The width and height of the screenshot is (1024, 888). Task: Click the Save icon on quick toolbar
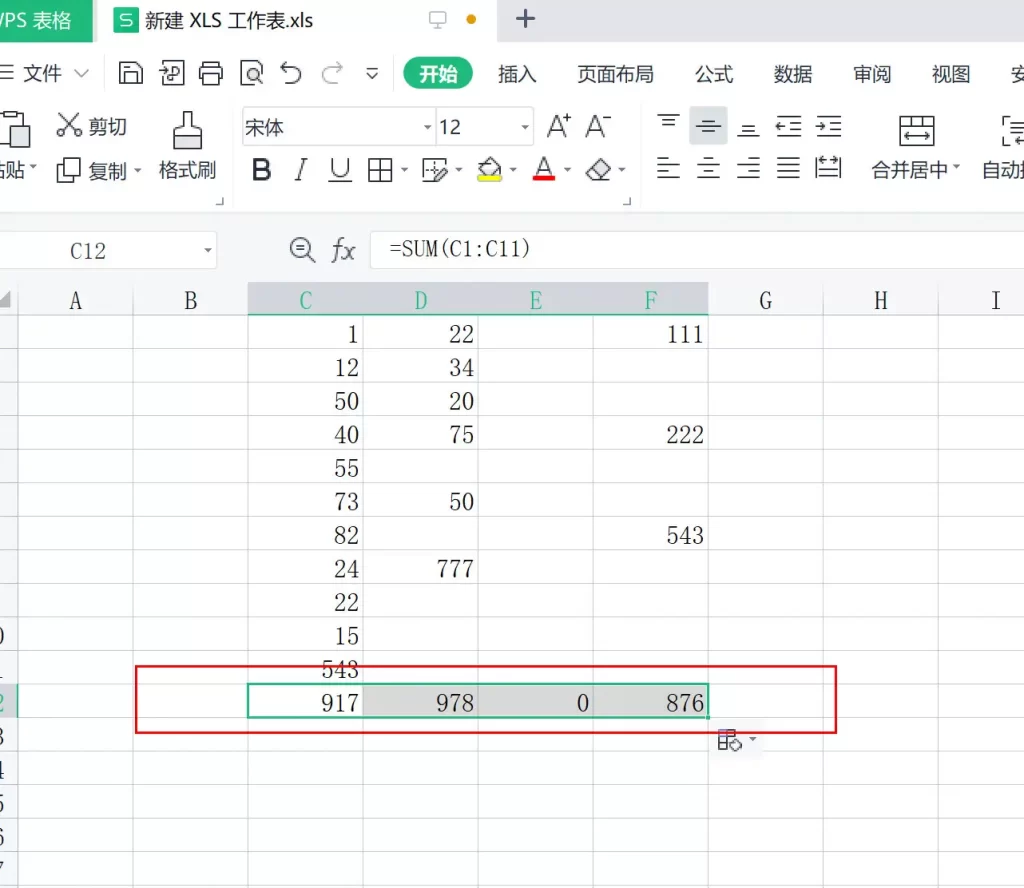[131, 73]
